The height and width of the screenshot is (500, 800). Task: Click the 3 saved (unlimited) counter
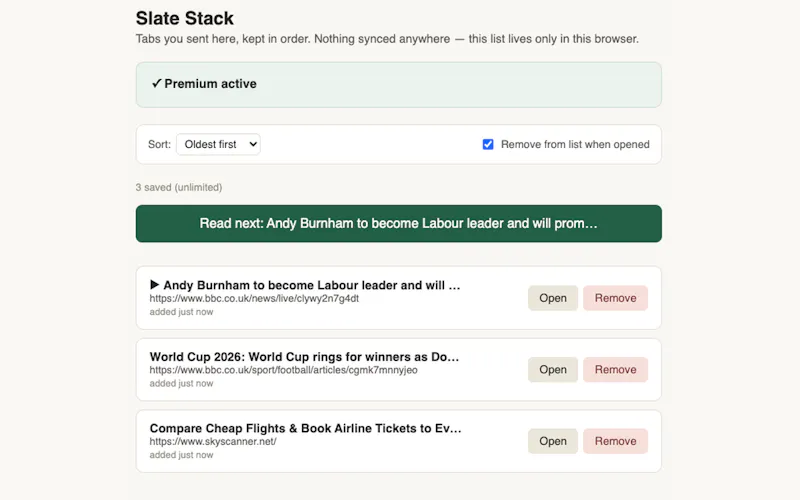(x=179, y=187)
